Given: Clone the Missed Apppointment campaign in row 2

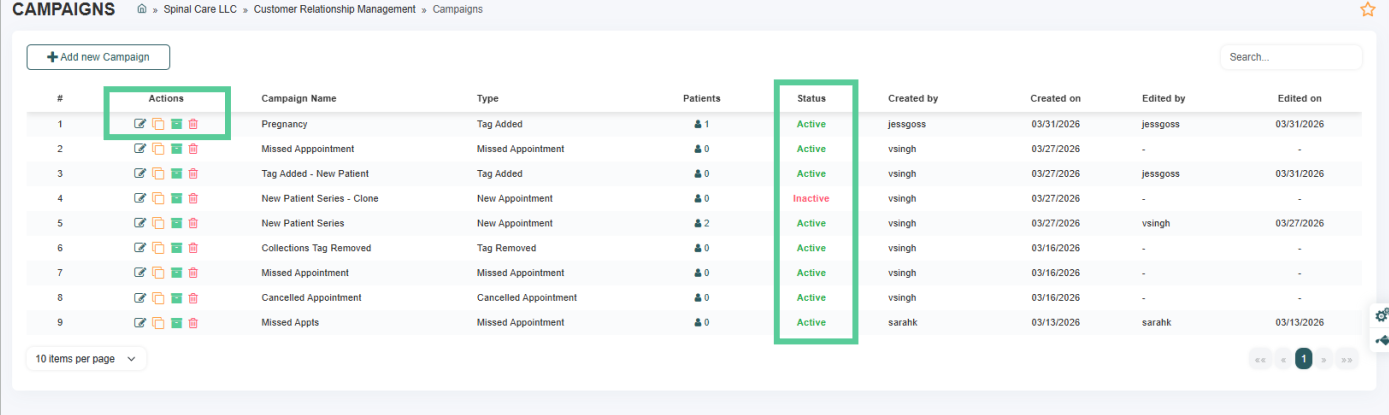Looking at the screenshot, I should coord(158,149).
